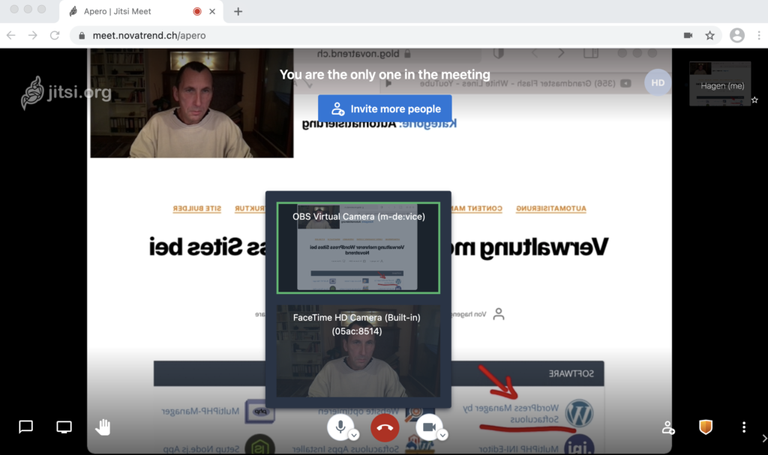Toggle the camera on or off
The height and width of the screenshot is (455, 768).
pyautogui.click(x=429, y=427)
